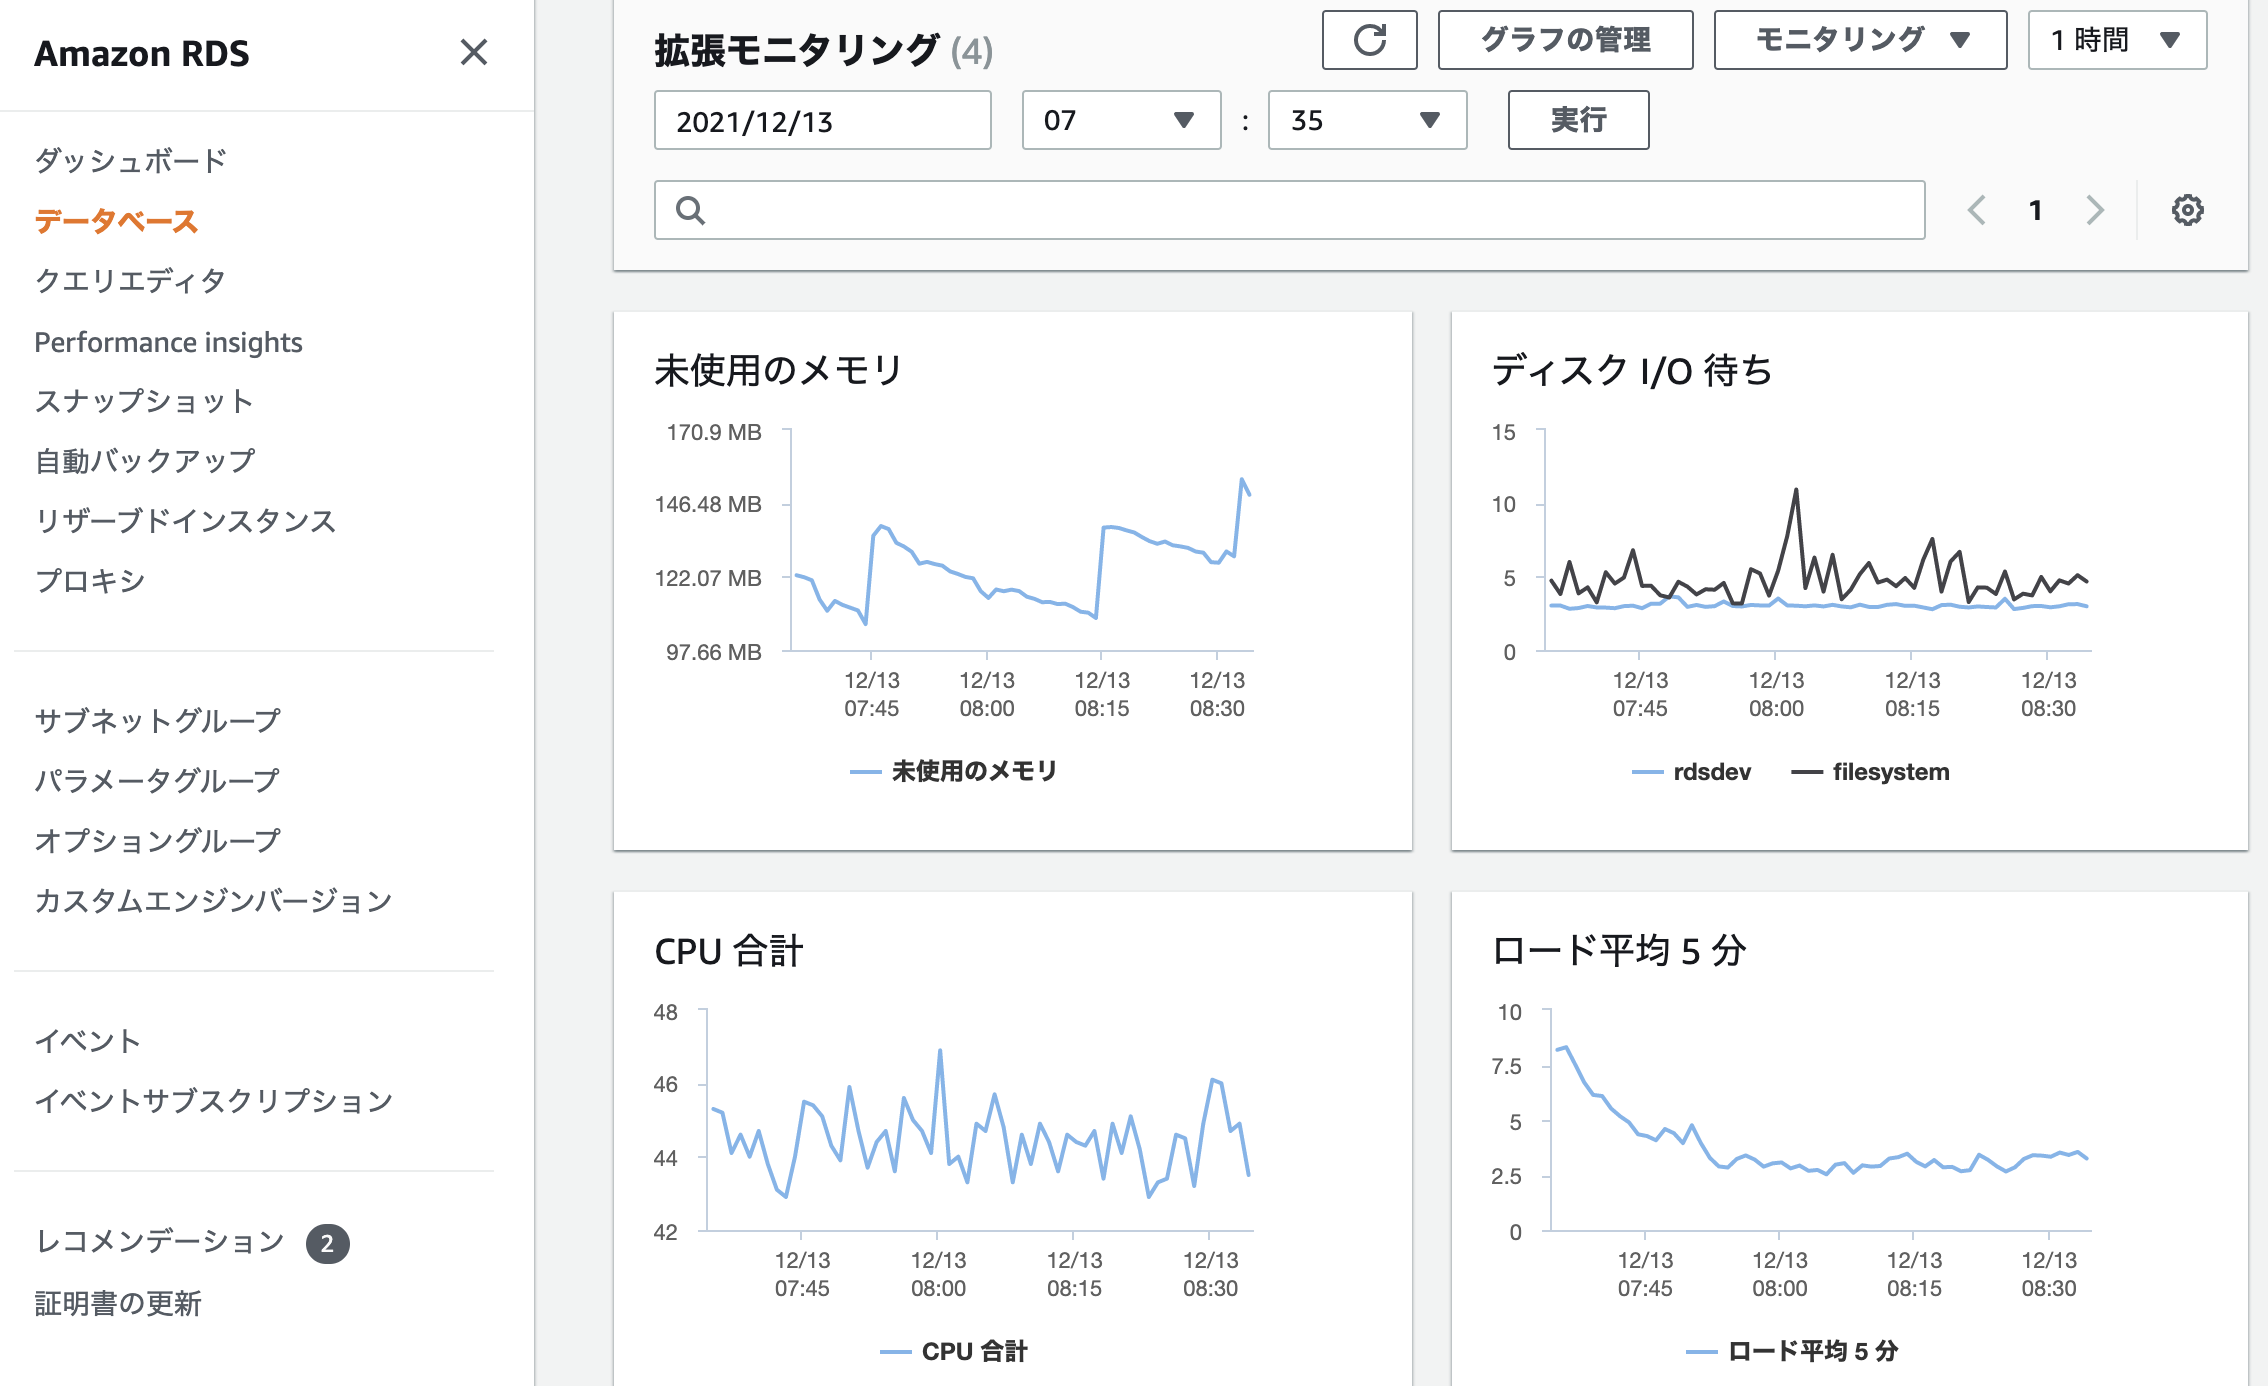This screenshot has height=1386, width=2268.
Task: Click the refresh graphs icon button
Action: [1369, 40]
